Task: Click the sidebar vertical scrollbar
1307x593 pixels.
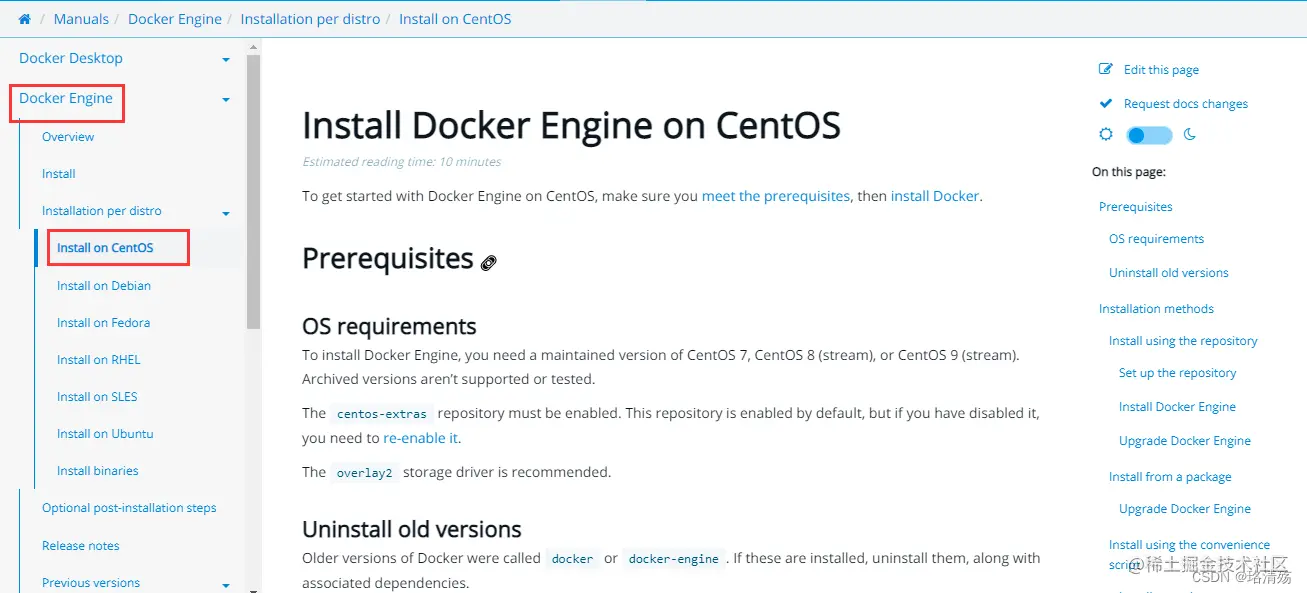Action: pyautogui.click(x=253, y=190)
